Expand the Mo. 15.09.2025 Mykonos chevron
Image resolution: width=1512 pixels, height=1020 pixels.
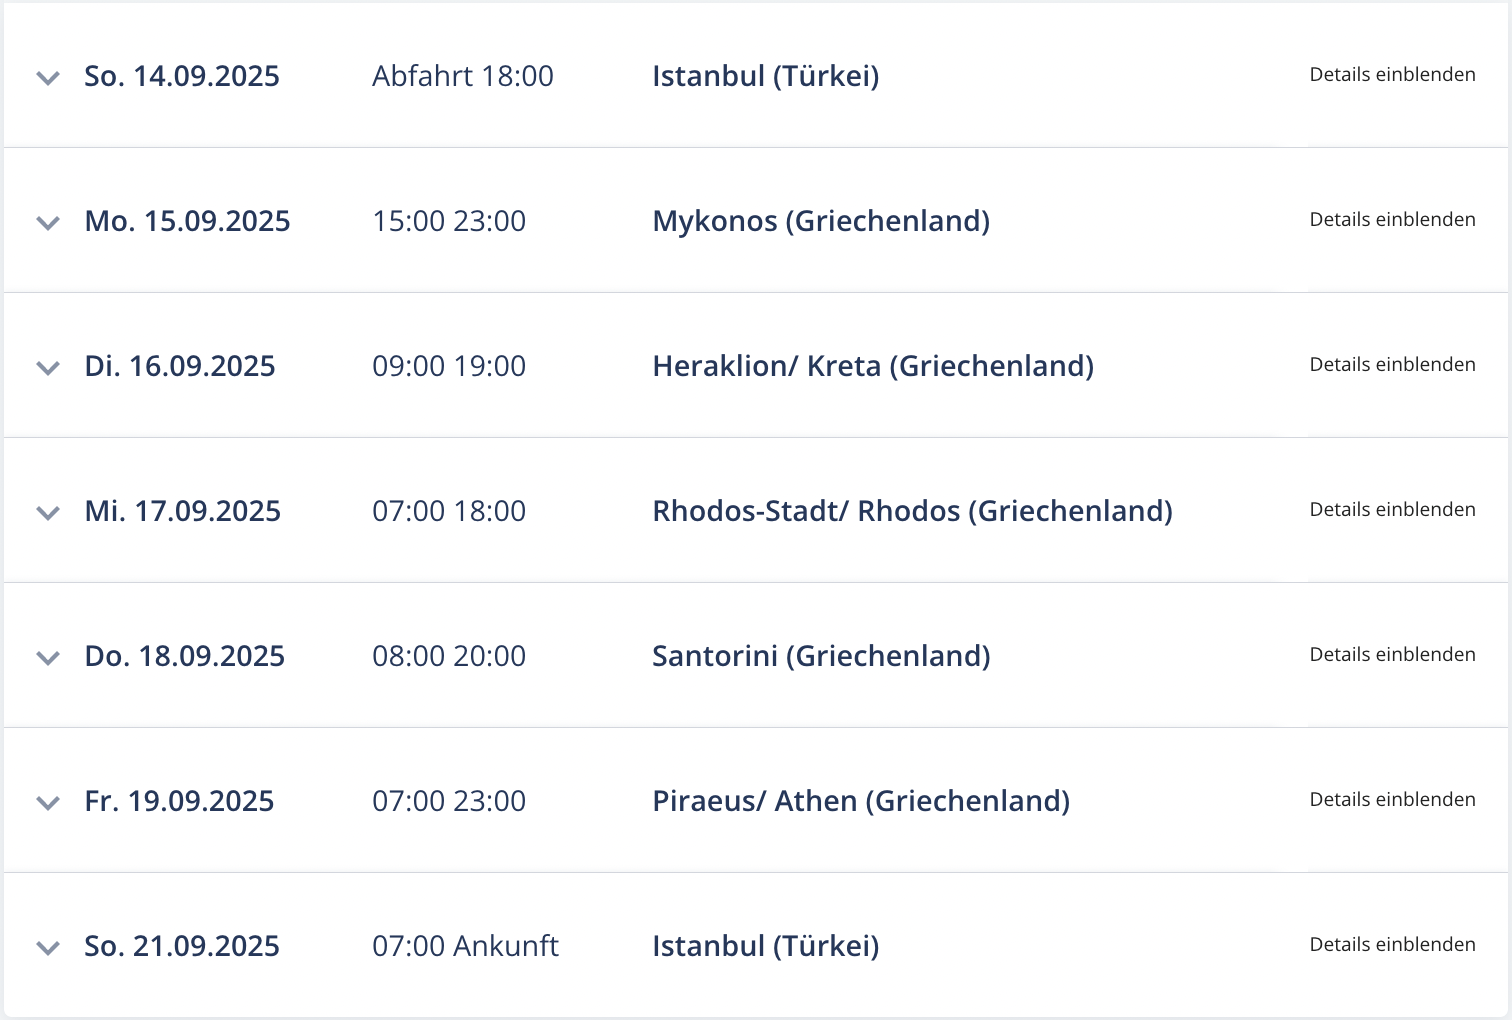48,223
